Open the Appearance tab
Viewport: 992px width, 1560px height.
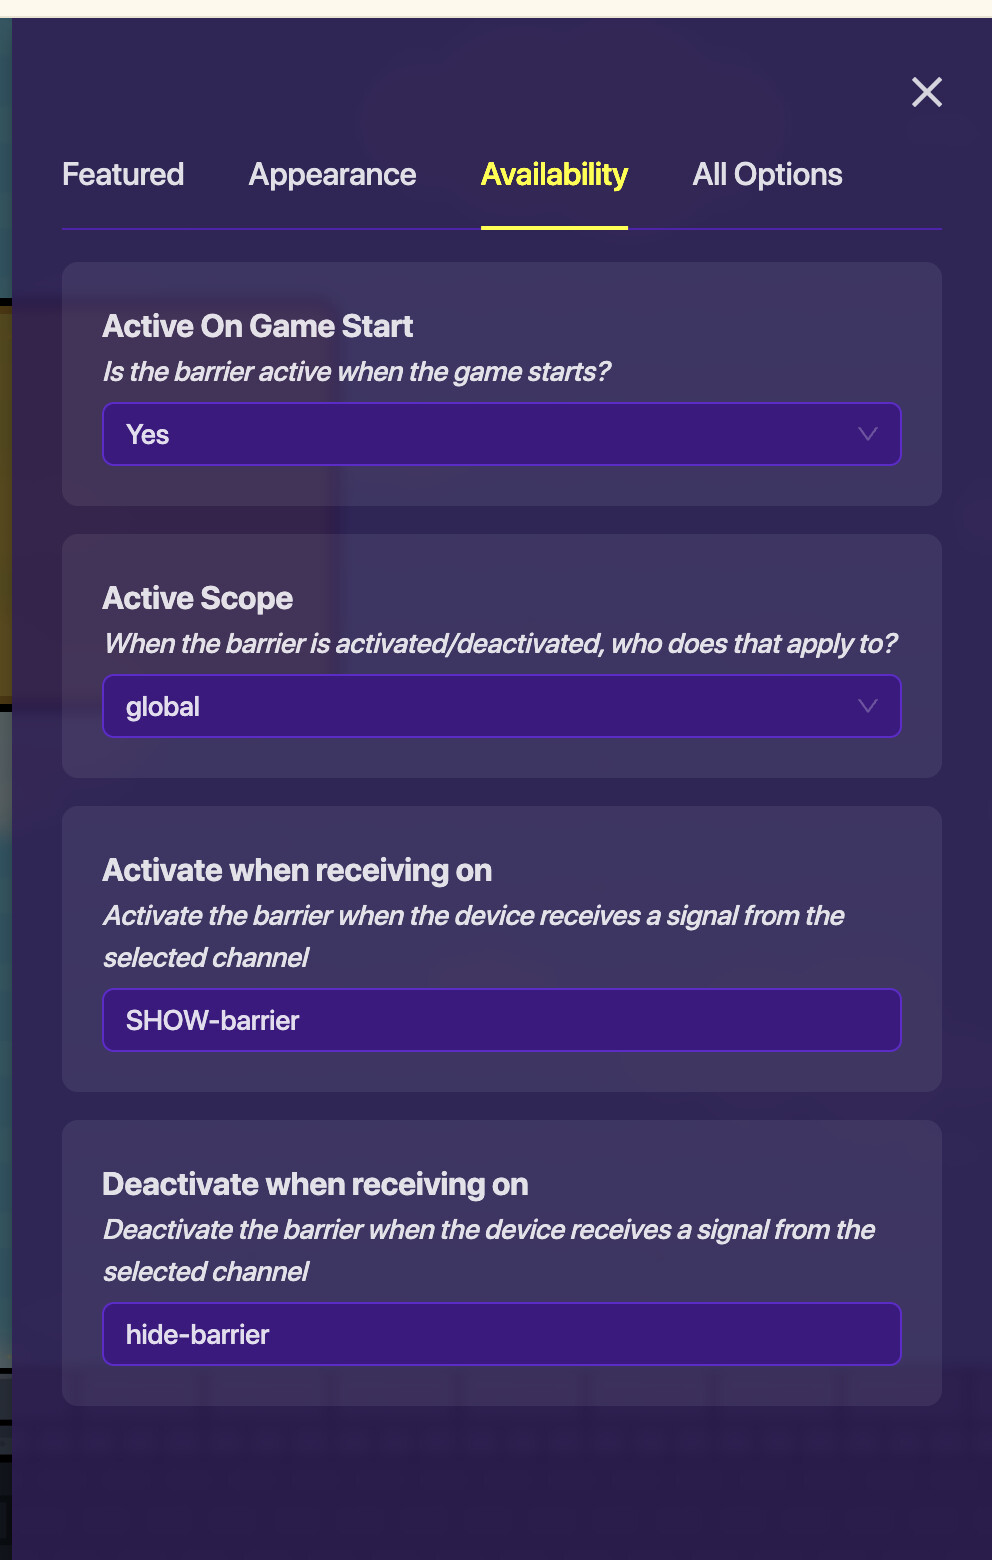click(x=332, y=175)
